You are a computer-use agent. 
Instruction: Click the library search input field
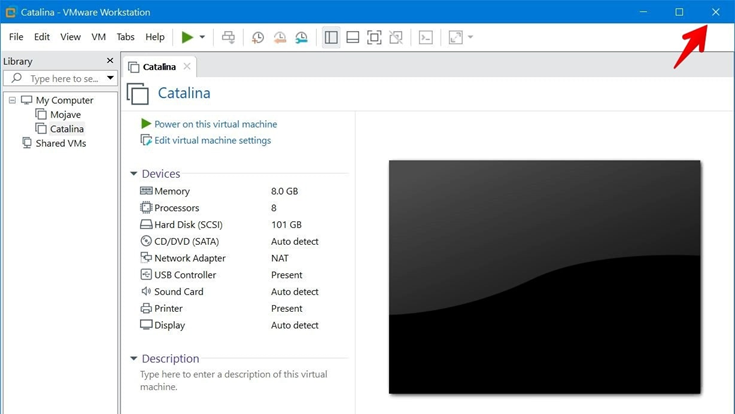[x=60, y=78]
